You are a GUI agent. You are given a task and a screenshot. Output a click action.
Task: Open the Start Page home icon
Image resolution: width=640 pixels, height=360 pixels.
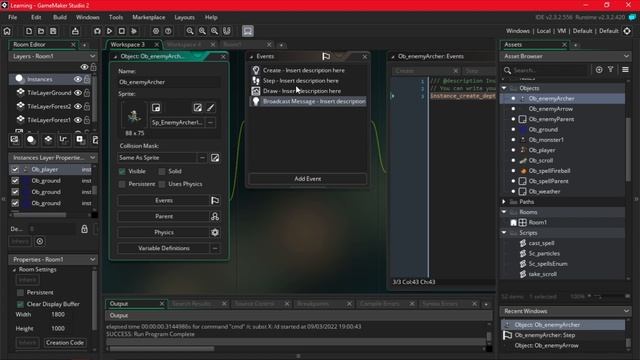(7, 31)
